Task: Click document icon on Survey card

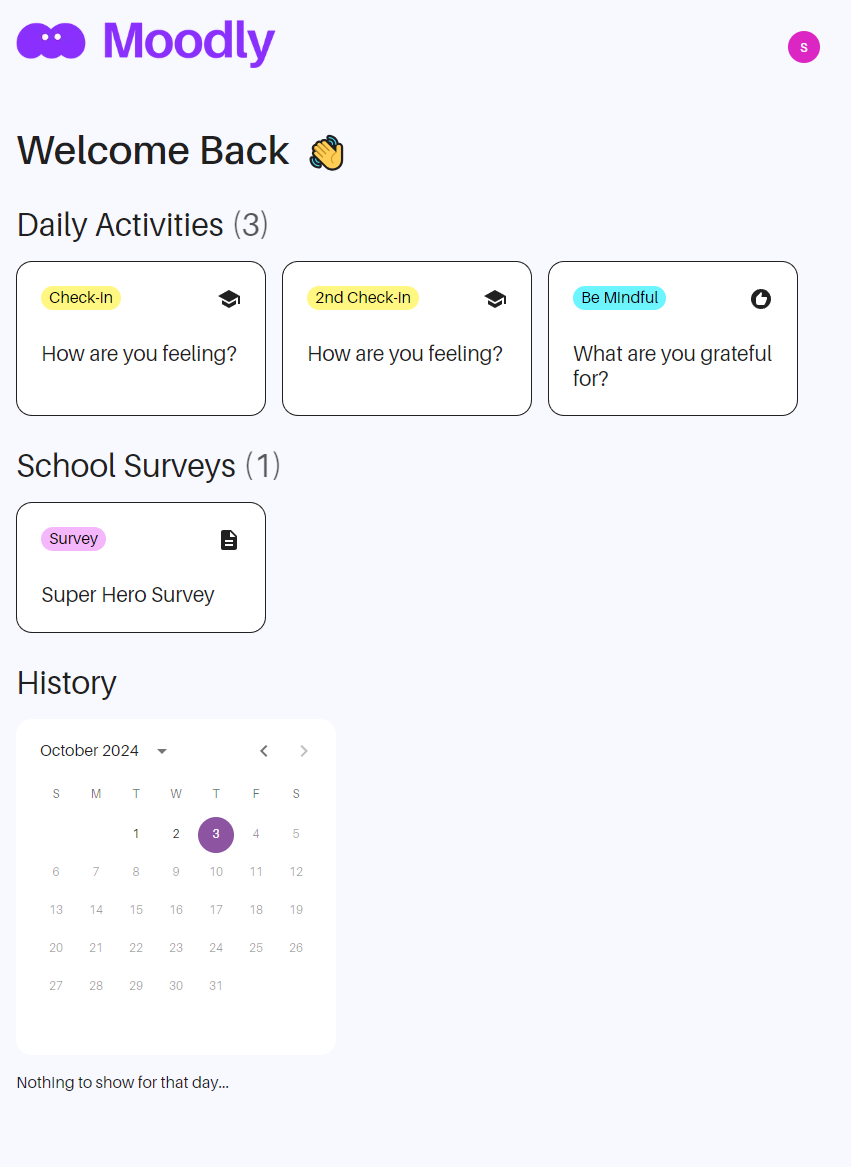Action: [229, 540]
